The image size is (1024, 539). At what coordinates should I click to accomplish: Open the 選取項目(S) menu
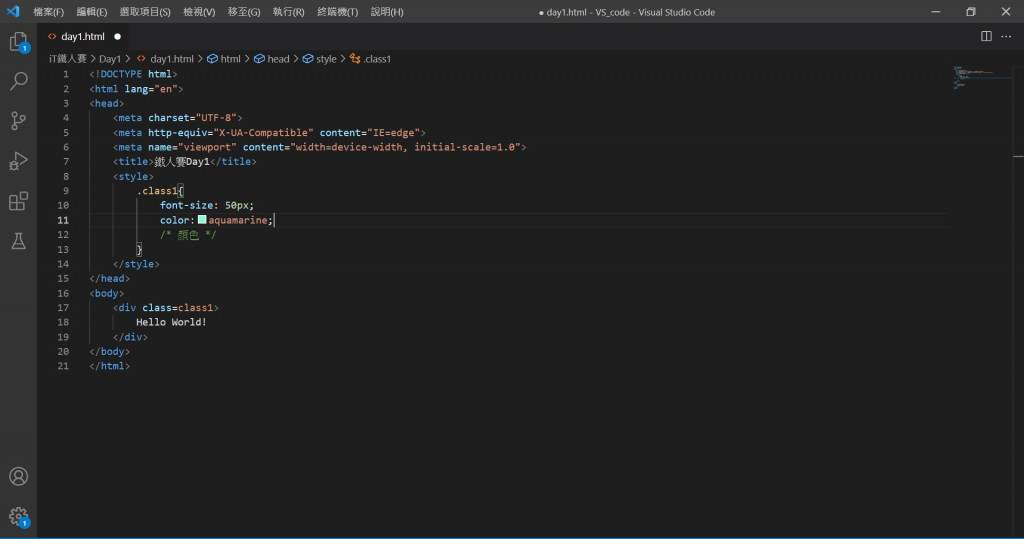pyautogui.click(x=145, y=12)
